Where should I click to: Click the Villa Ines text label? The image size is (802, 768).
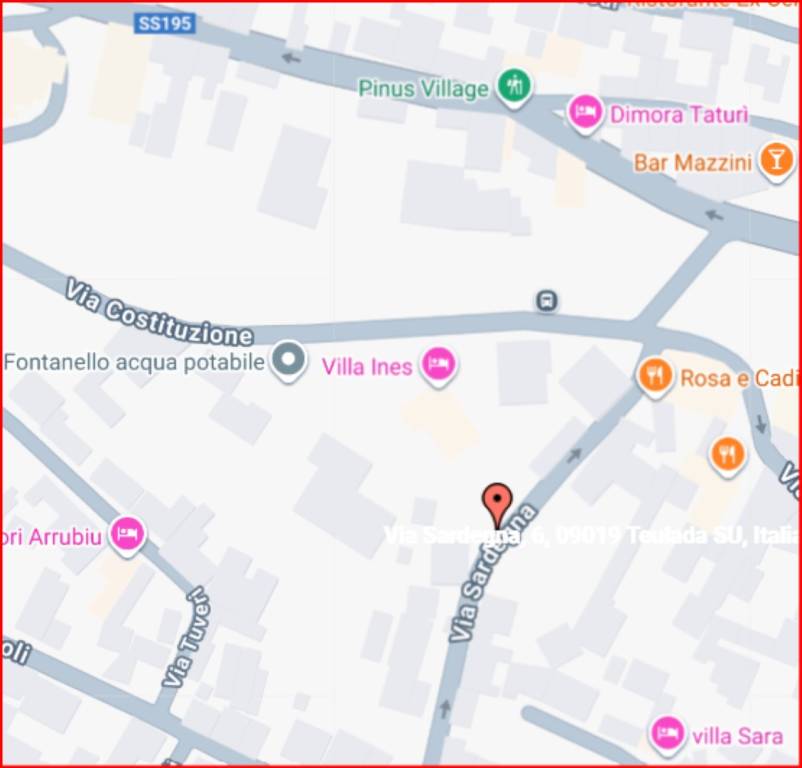pyautogui.click(x=367, y=367)
